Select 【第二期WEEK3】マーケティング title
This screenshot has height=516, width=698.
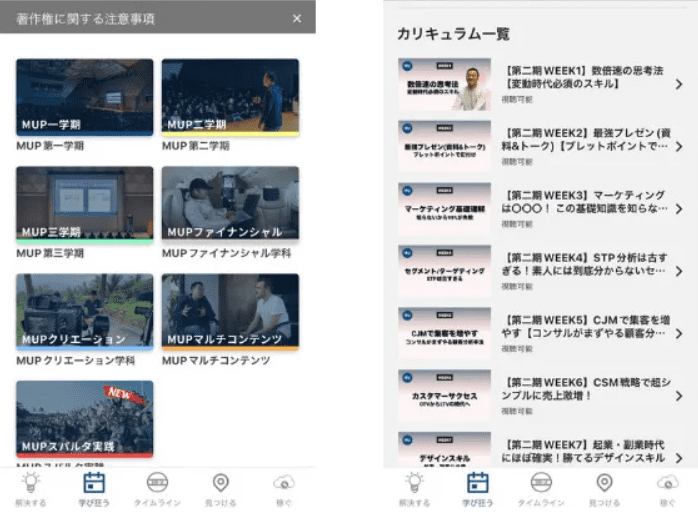584,202
